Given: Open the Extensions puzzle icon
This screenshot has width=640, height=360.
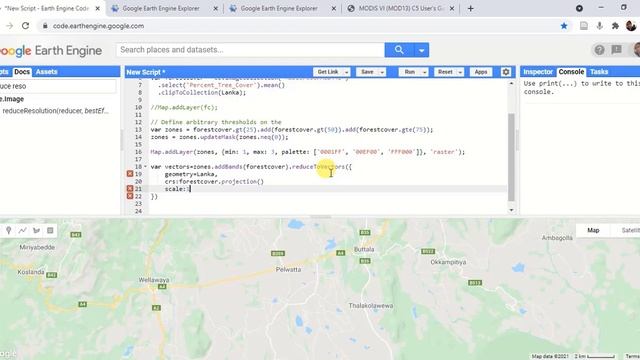Looking at the screenshot, I should pyautogui.click(x=615, y=26).
